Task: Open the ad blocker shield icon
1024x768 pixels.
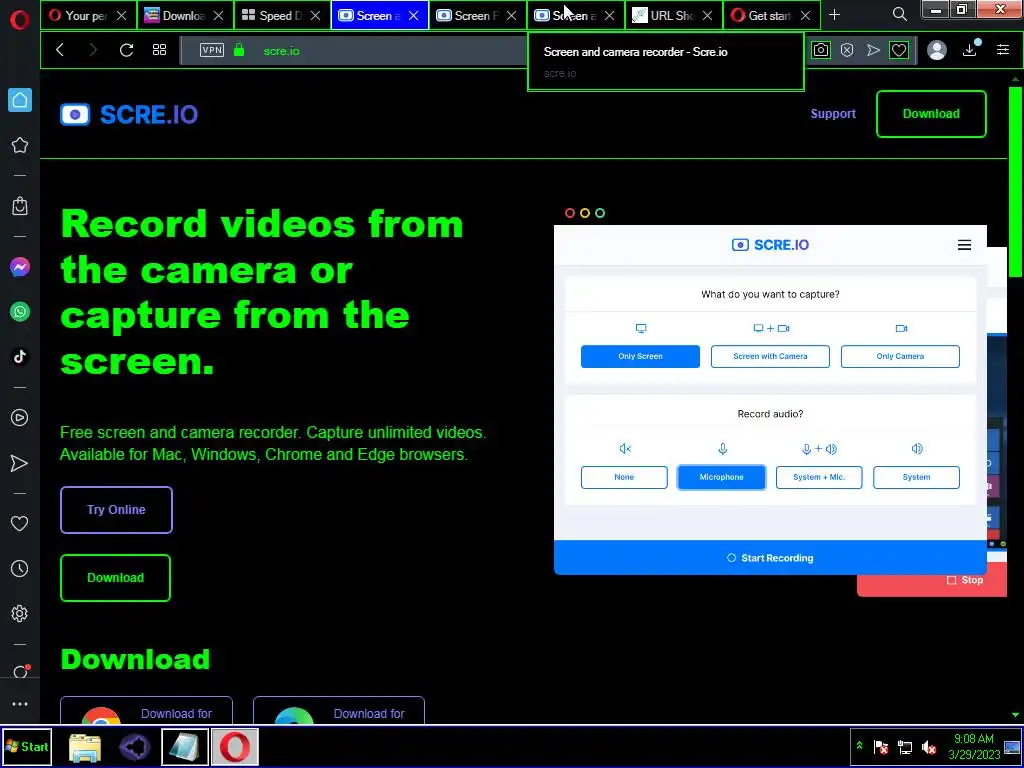Action: (x=847, y=50)
